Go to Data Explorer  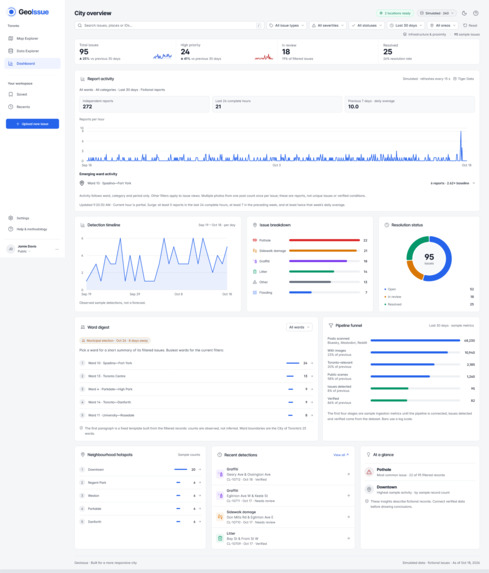32,51
